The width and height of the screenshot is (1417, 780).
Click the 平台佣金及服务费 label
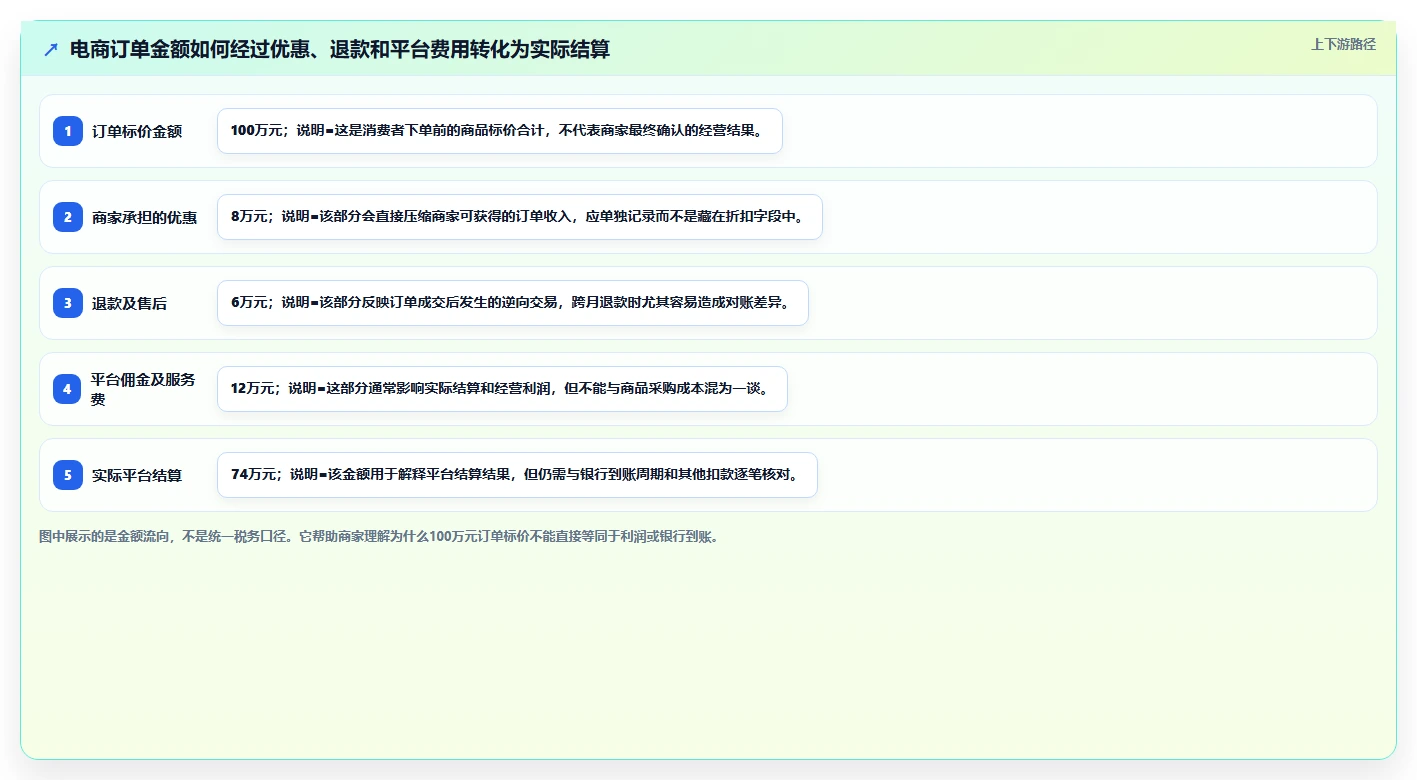click(x=144, y=389)
